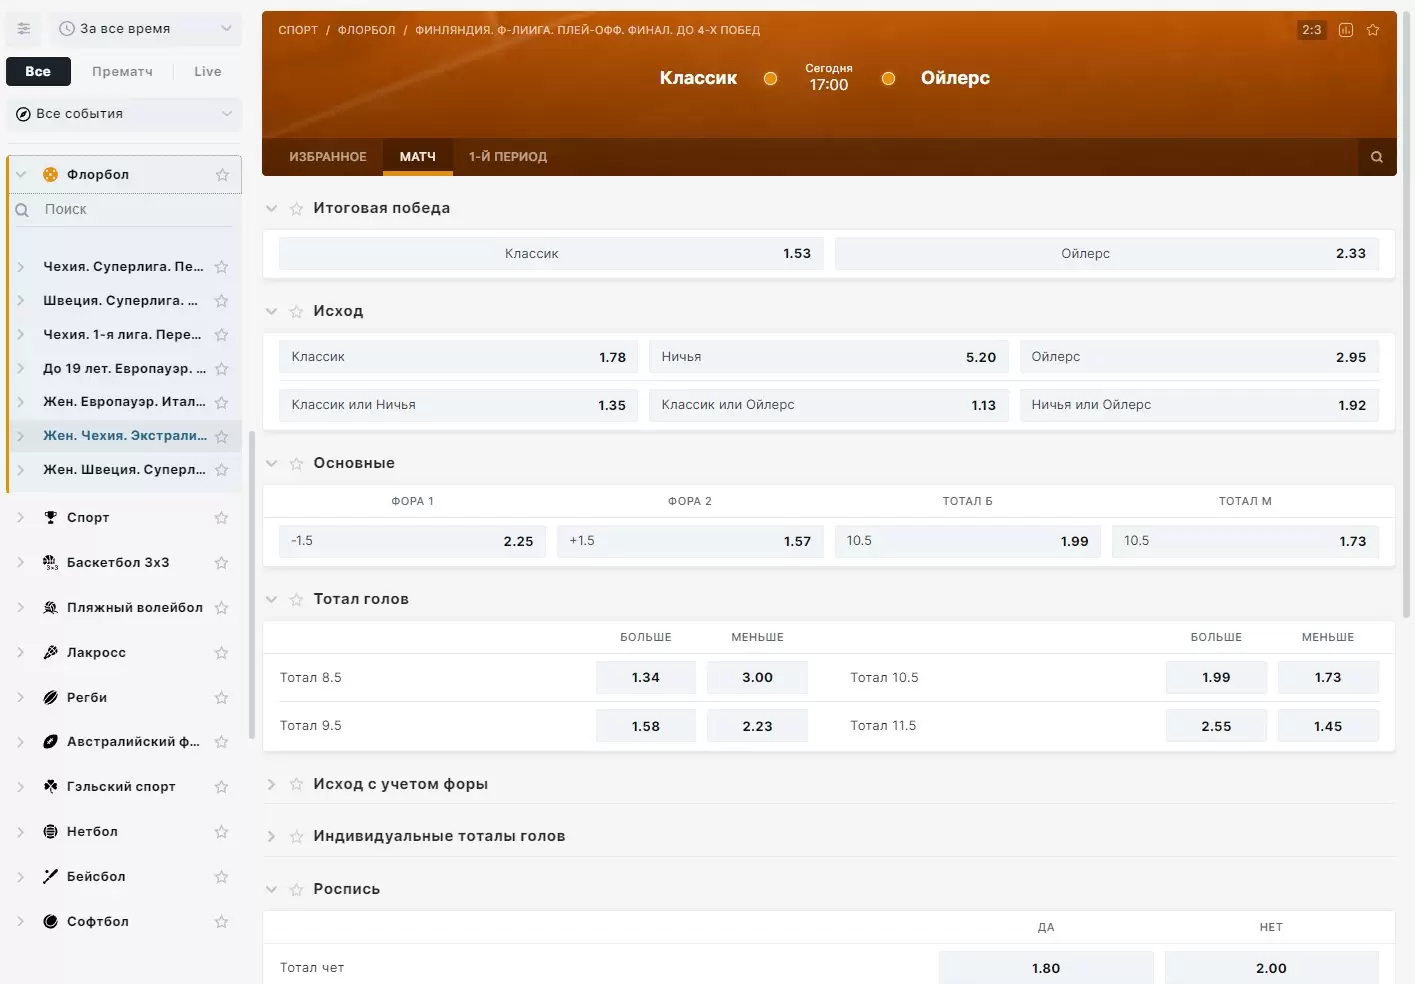
Task: Click the sidebar scrollbar
Action: (252, 585)
